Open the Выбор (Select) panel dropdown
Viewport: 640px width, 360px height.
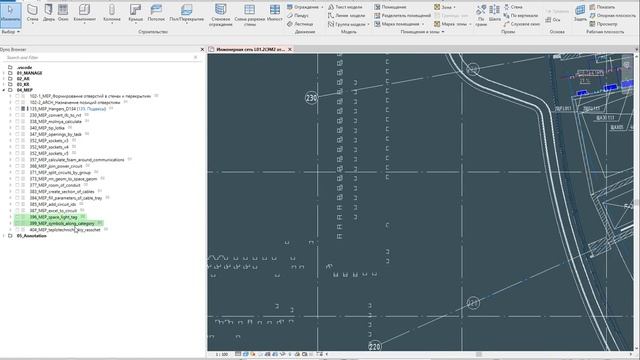click(10, 32)
